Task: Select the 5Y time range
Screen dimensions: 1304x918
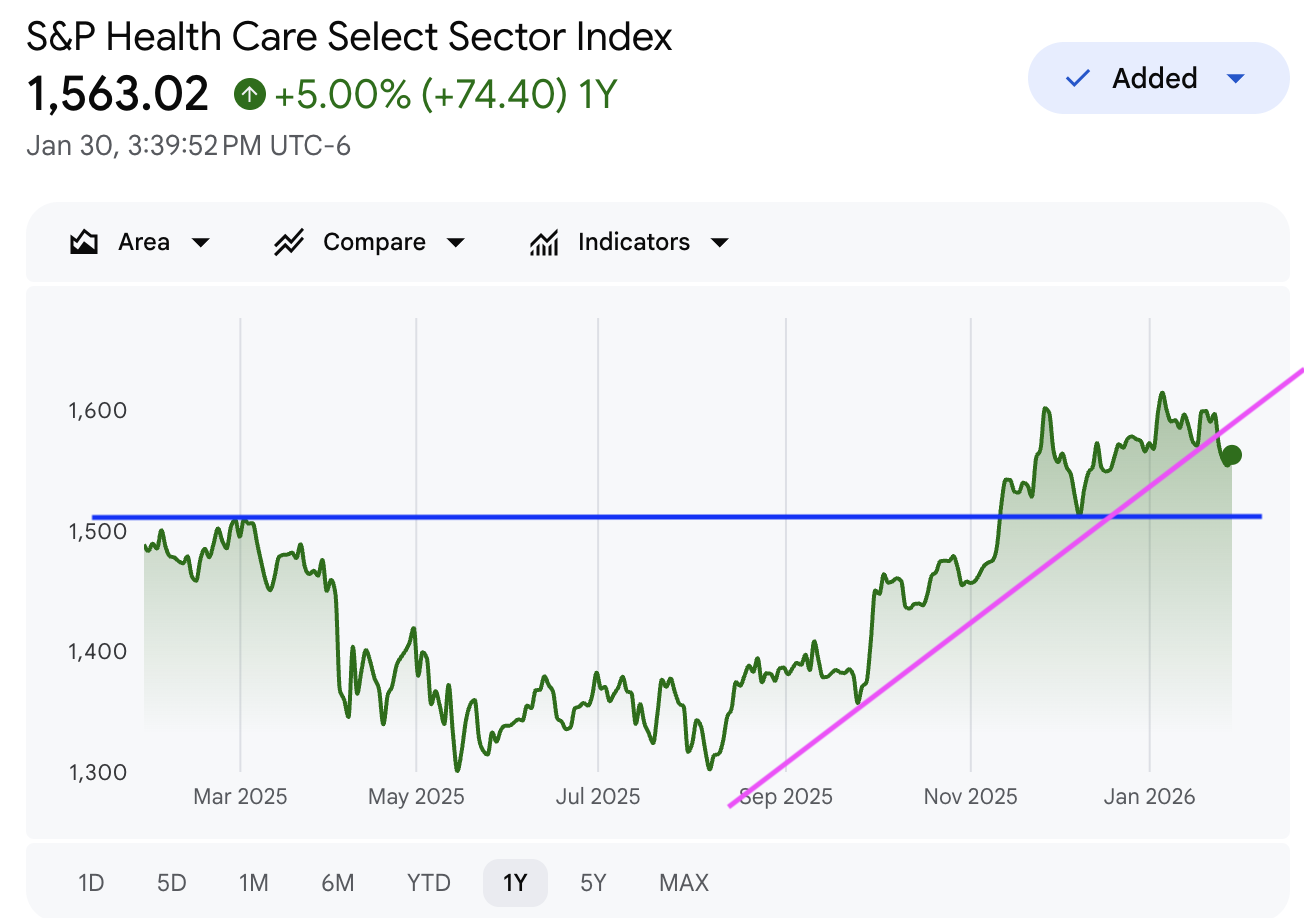Action: coord(593,883)
